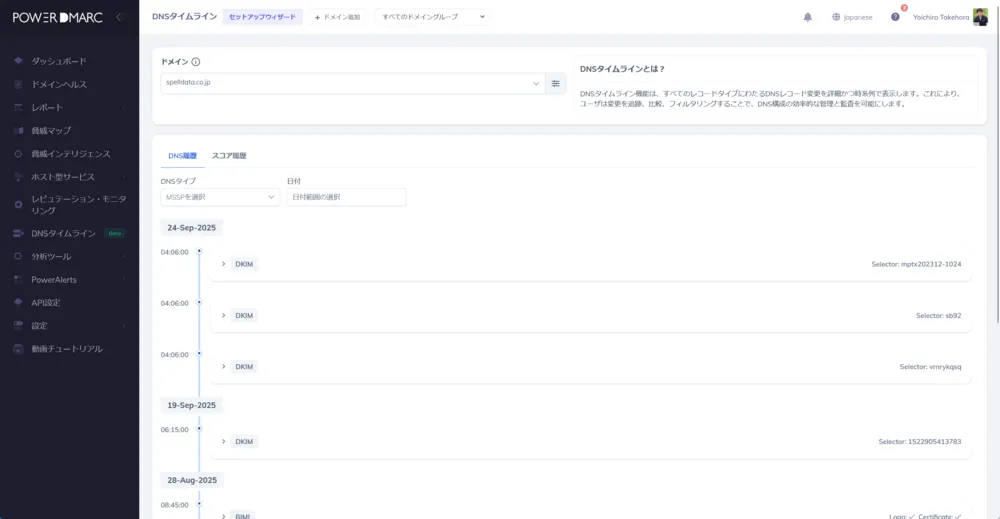Click the 脅威マップ map icon
1000x519 pixels.
[18, 131]
